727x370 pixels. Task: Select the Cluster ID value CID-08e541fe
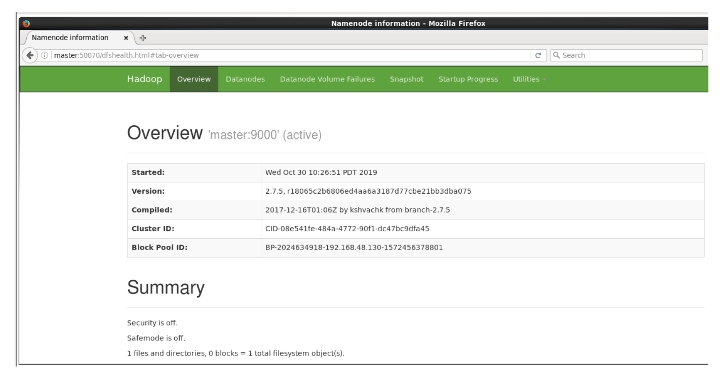point(347,229)
